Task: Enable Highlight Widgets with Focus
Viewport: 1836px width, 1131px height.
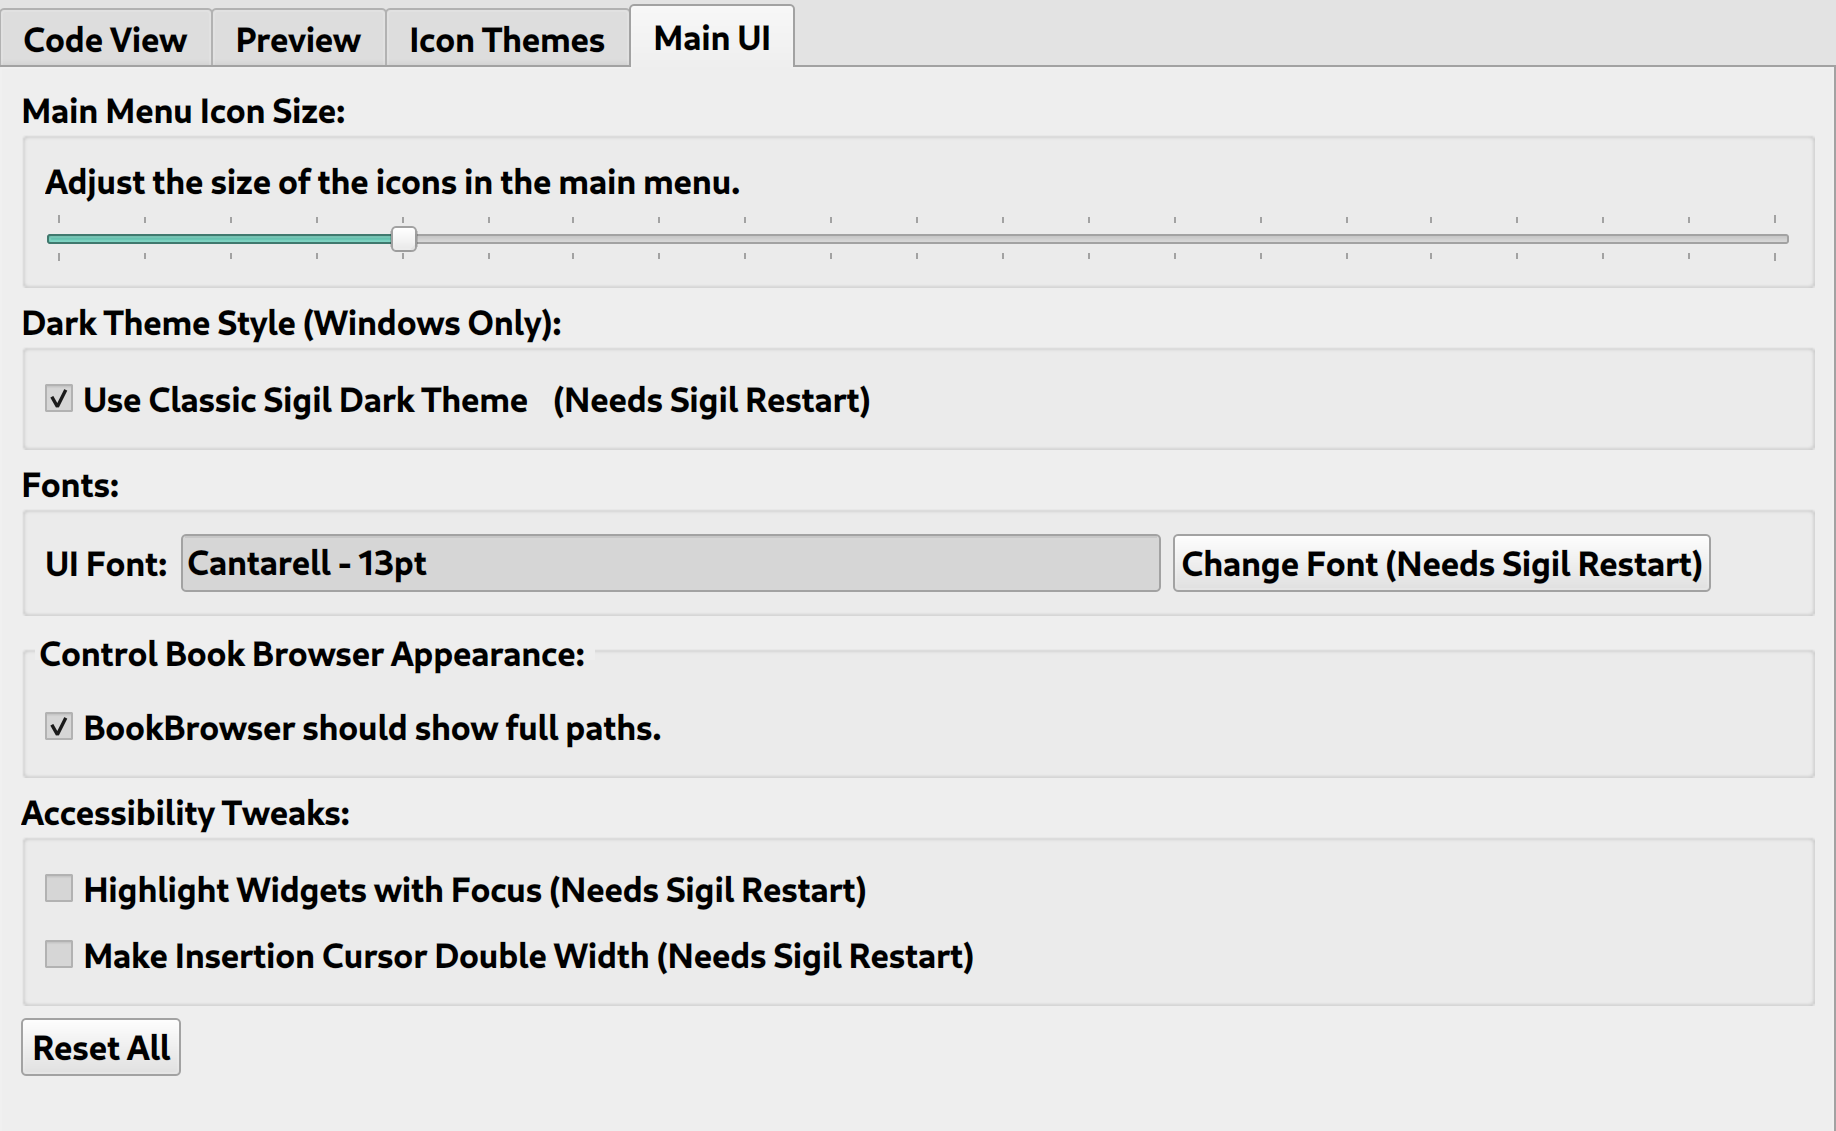Action: (59, 889)
